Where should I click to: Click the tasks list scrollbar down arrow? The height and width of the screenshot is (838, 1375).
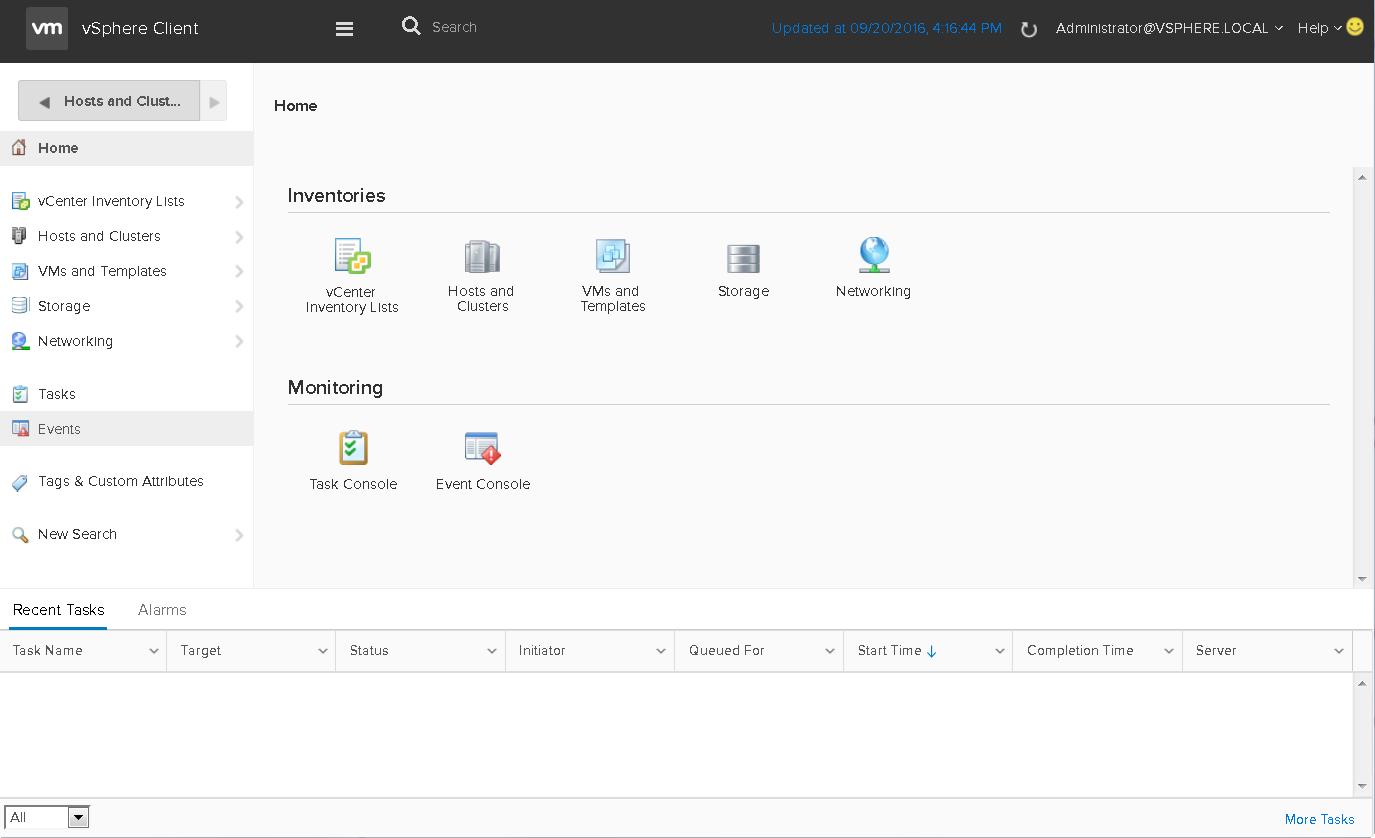point(1361,786)
